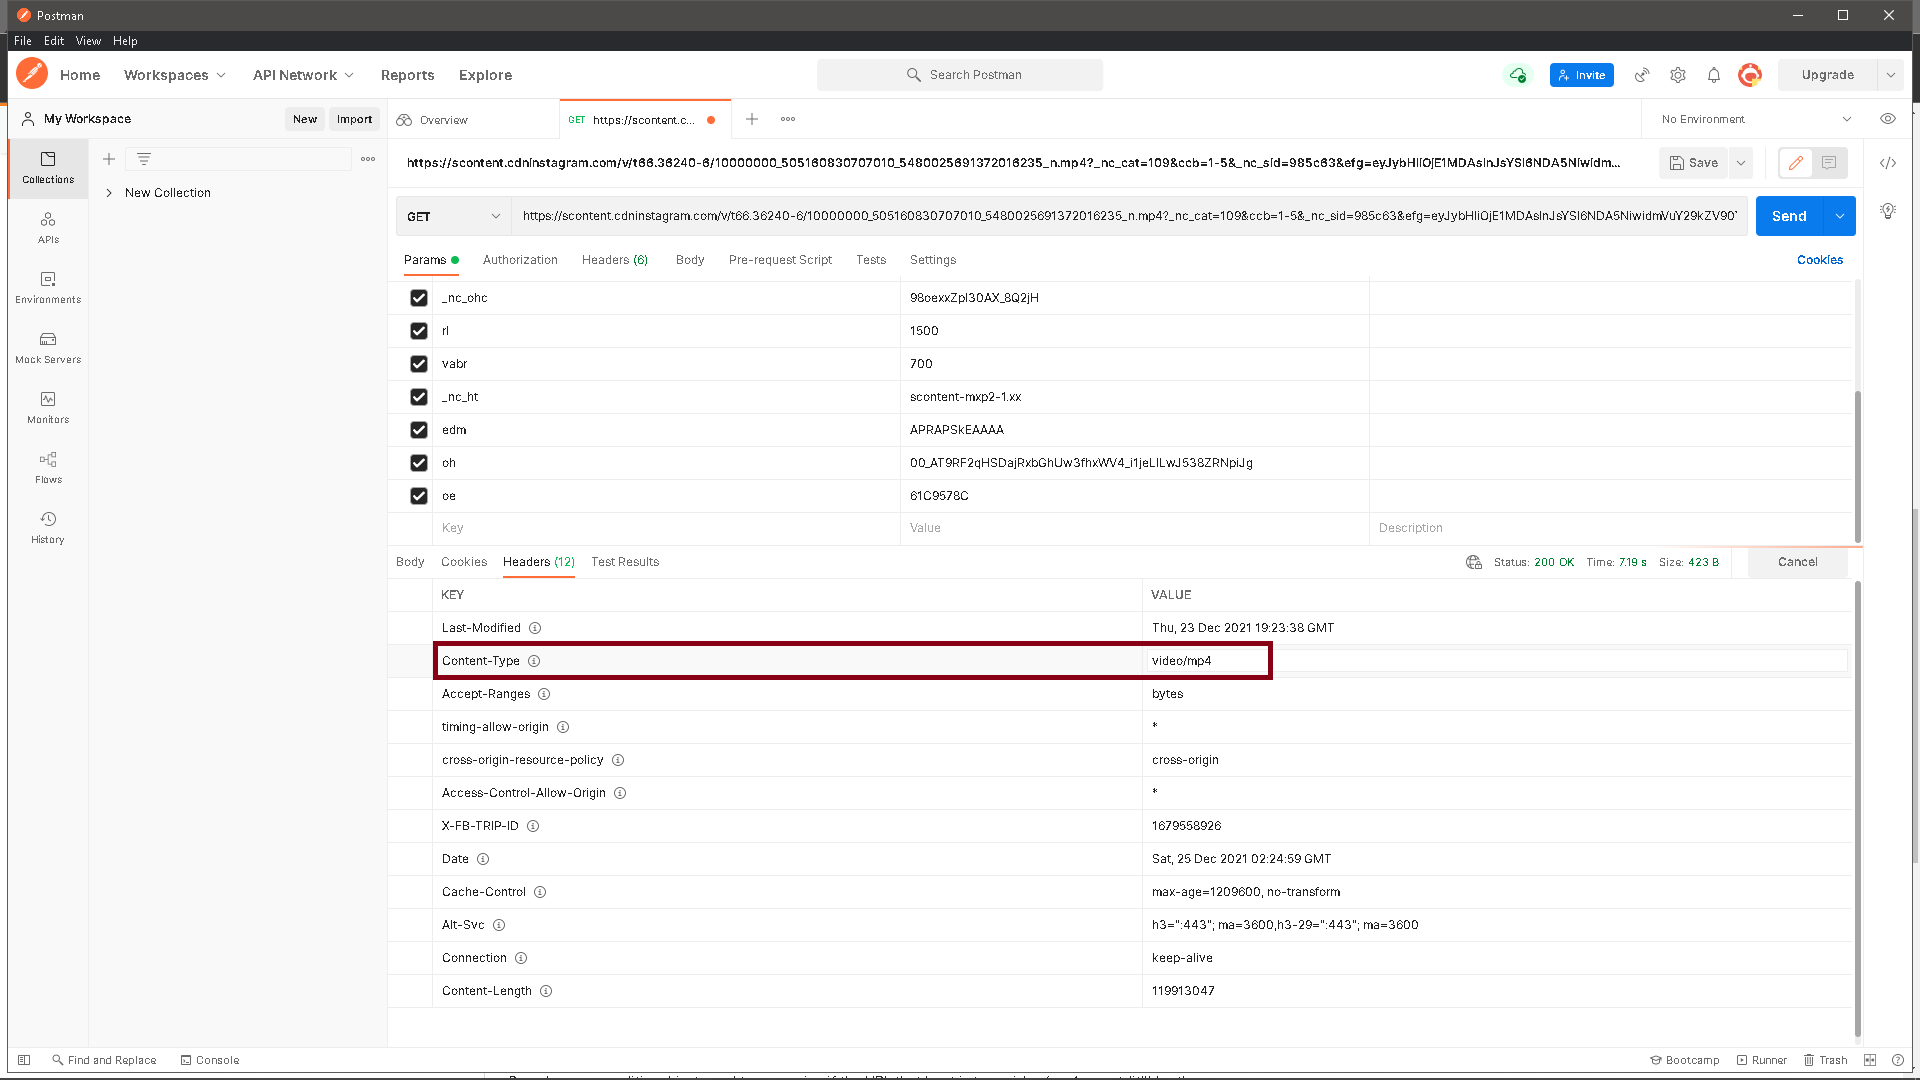
Task: Switch to the Authorization tab
Action: (x=520, y=260)
